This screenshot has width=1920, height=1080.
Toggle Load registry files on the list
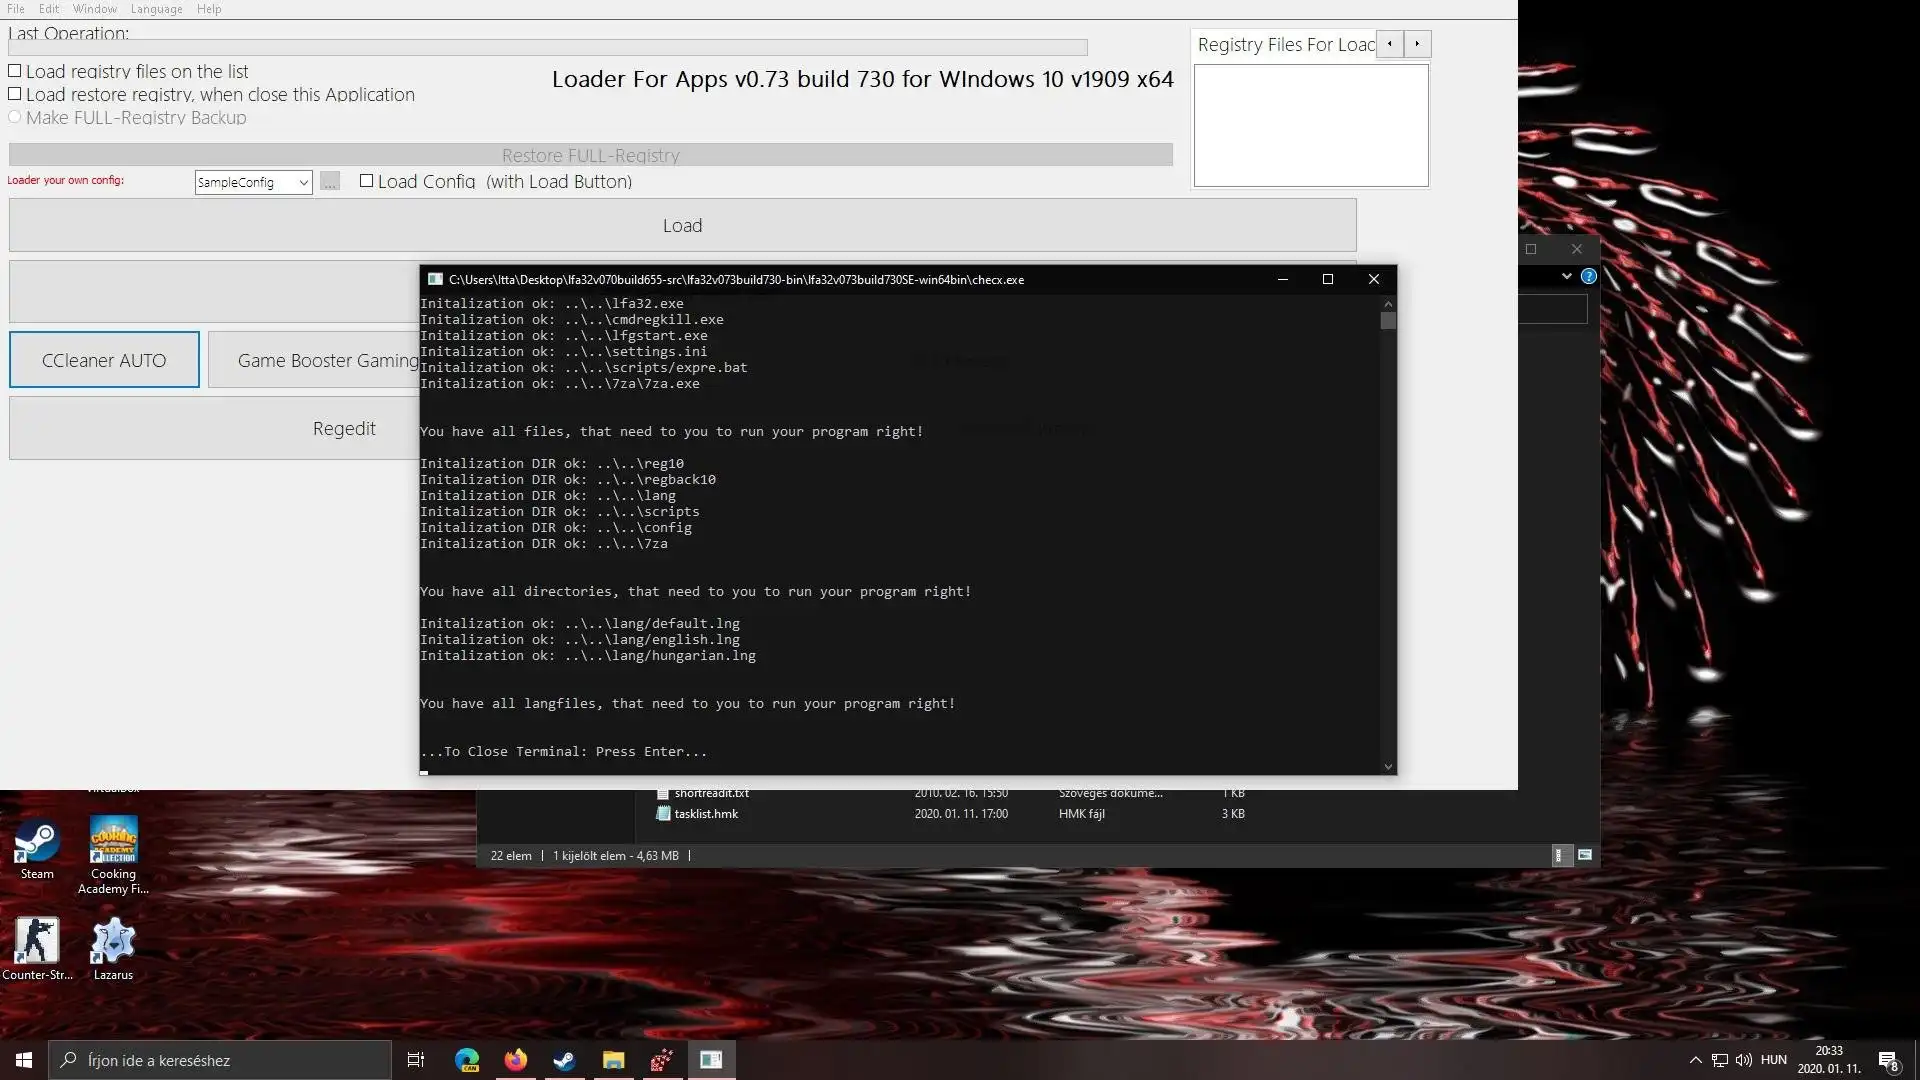pos(15,70)
